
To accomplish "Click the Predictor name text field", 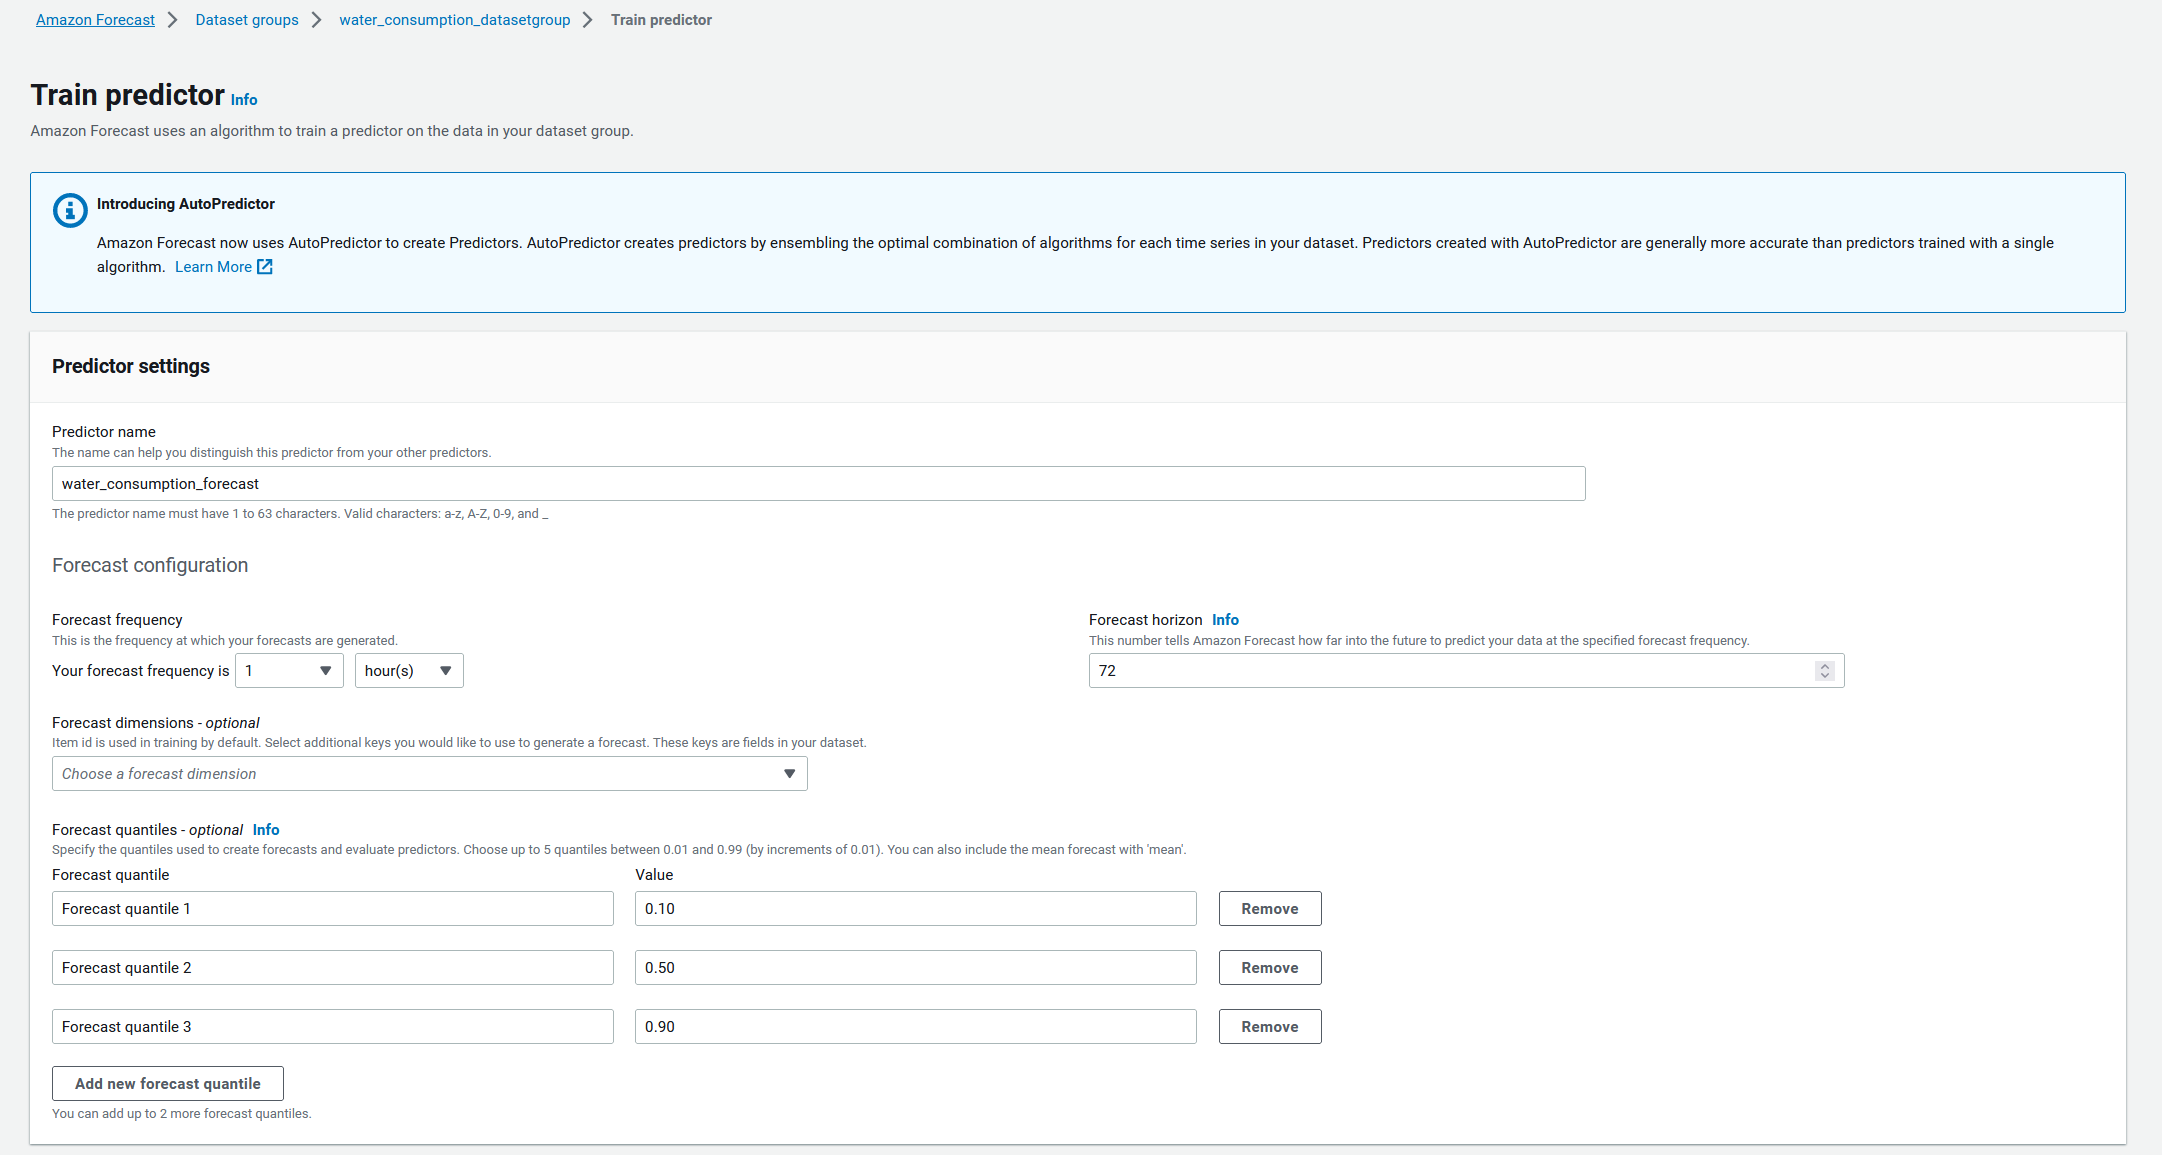I will pyautogui.click(x=818, y=484).
